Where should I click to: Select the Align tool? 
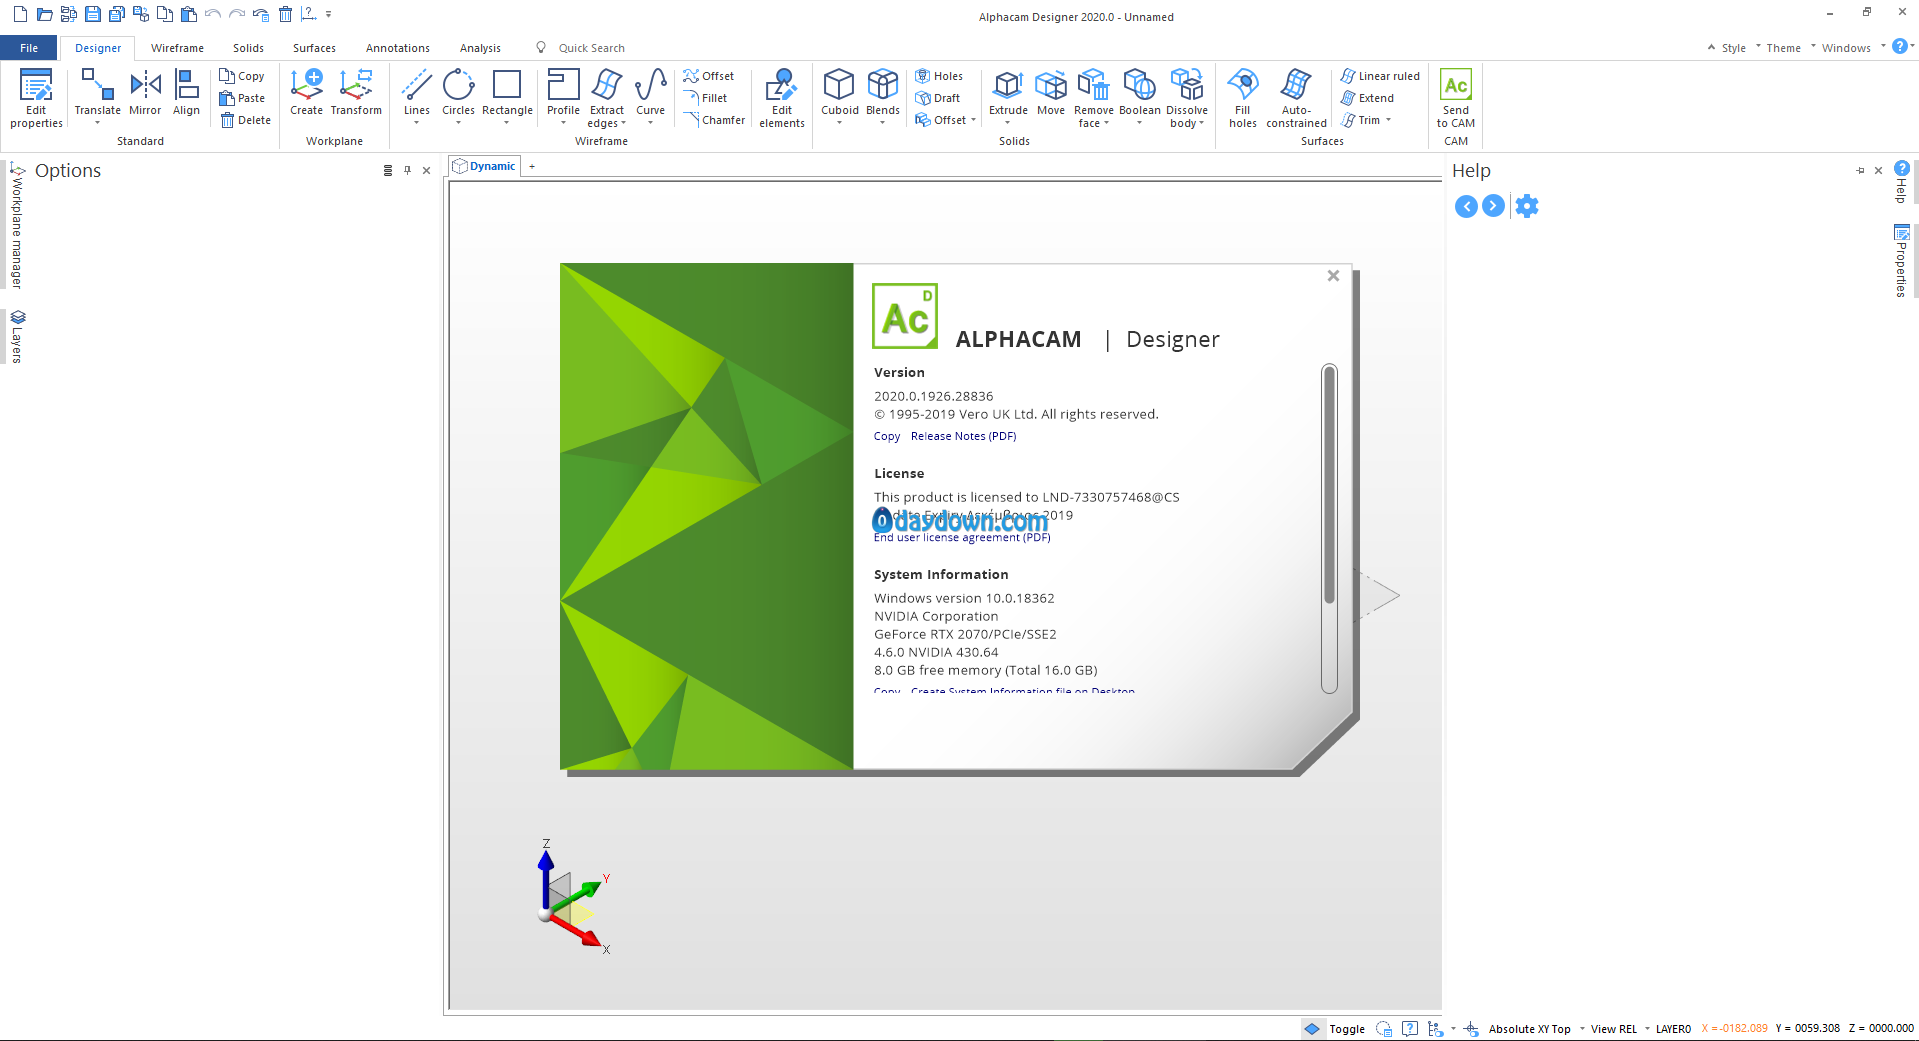coord(186,93)
